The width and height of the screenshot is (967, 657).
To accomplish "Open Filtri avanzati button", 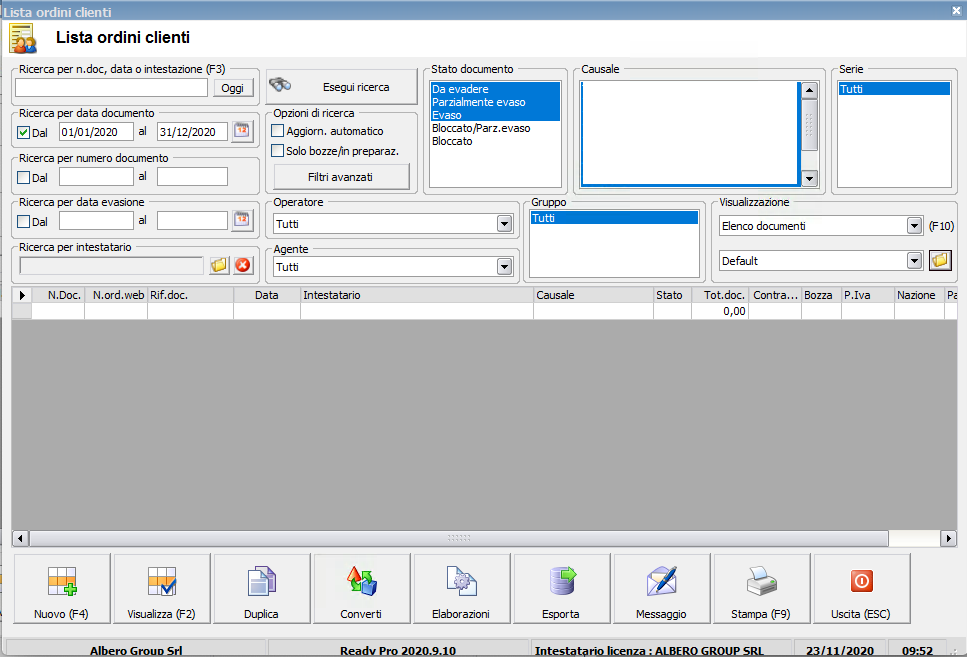I will (x=342, y=177).
